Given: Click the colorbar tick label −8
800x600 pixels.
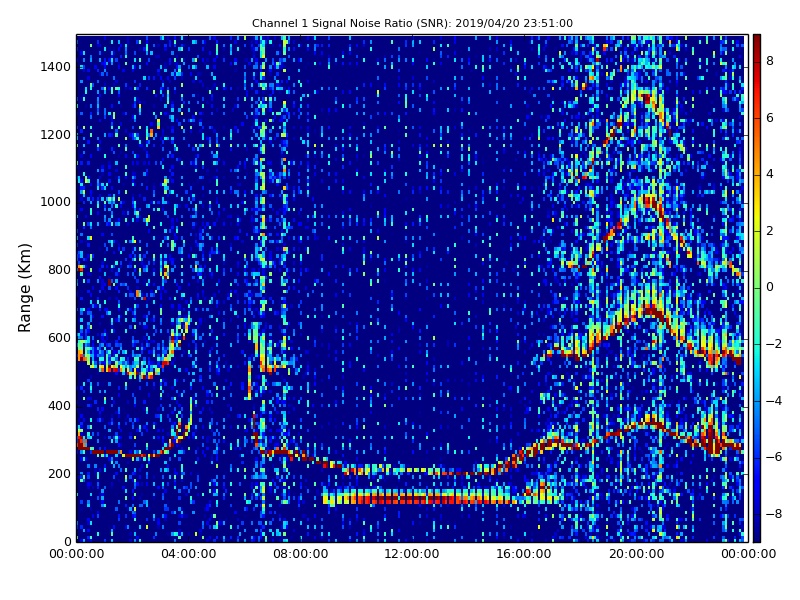Looking at the screenshot, I should (x=774, y=514).
